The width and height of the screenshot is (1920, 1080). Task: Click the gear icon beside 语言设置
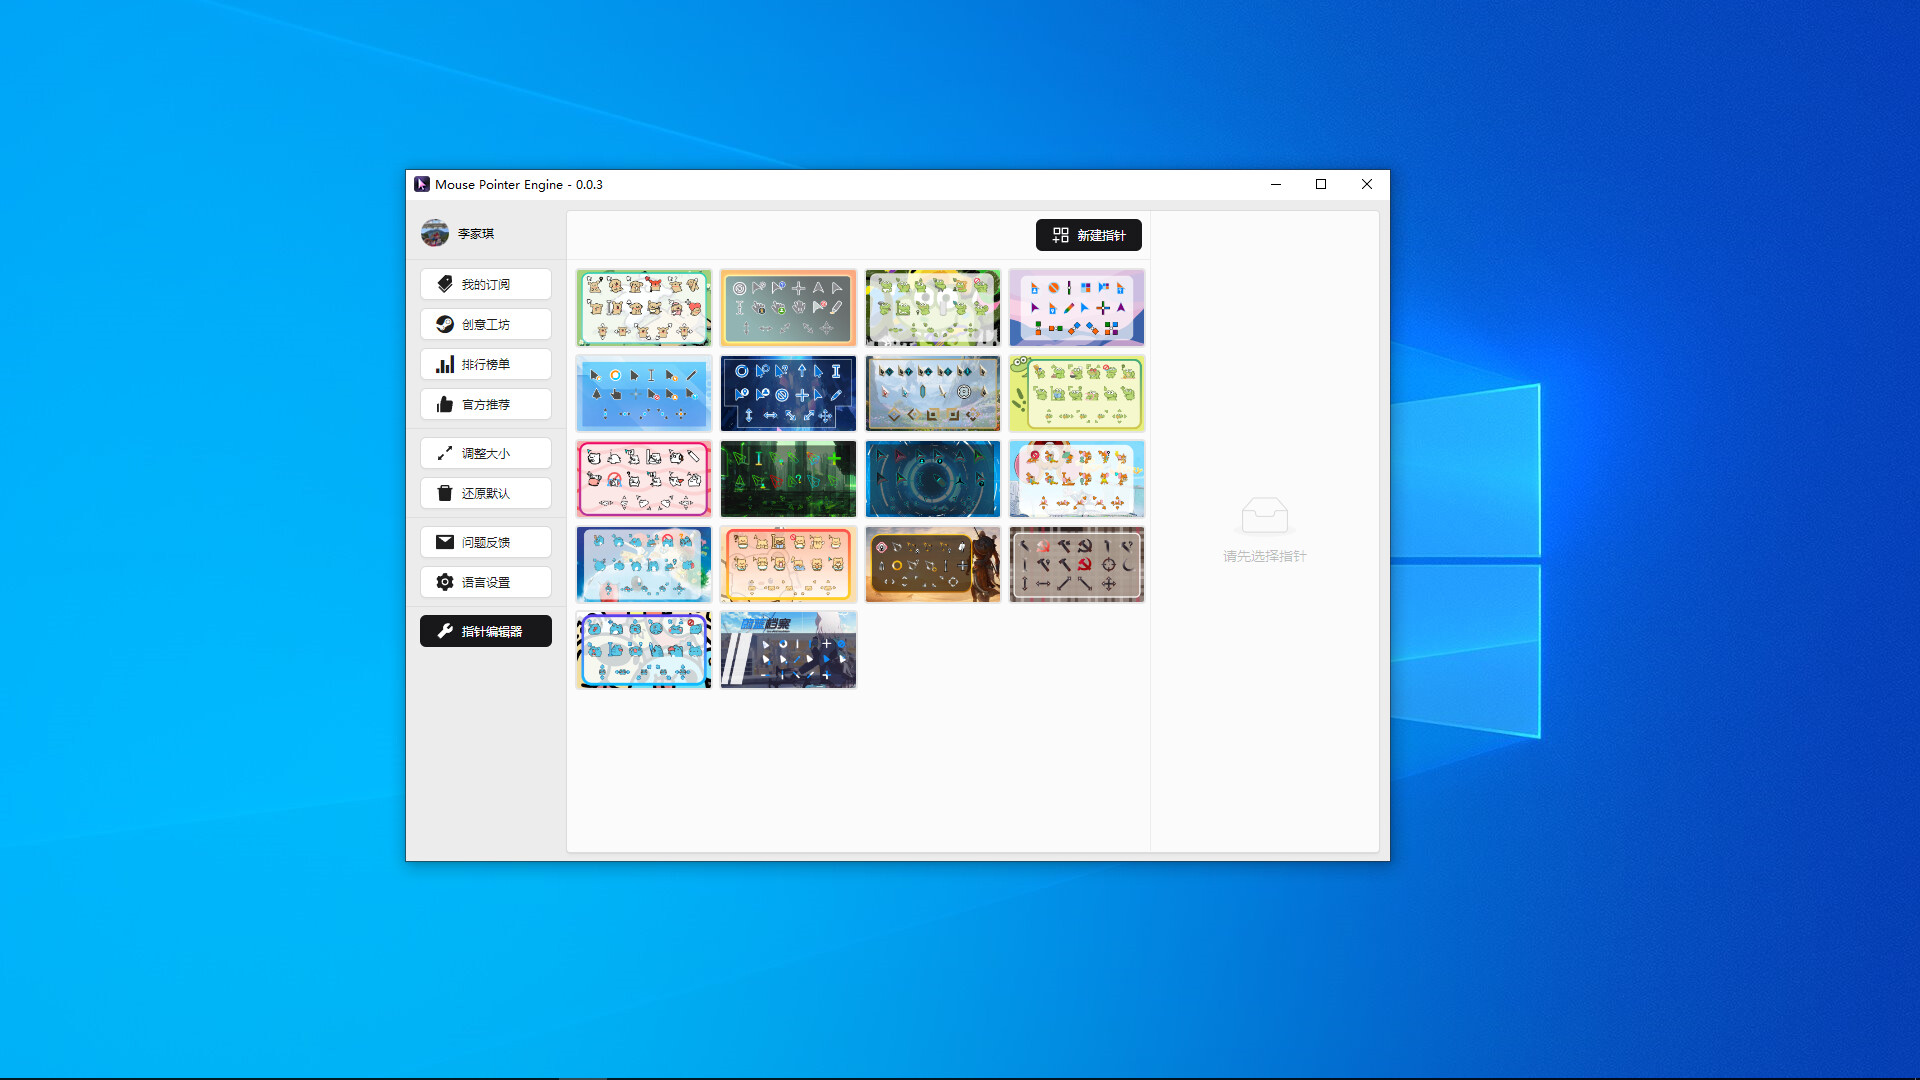click(445, 582)
